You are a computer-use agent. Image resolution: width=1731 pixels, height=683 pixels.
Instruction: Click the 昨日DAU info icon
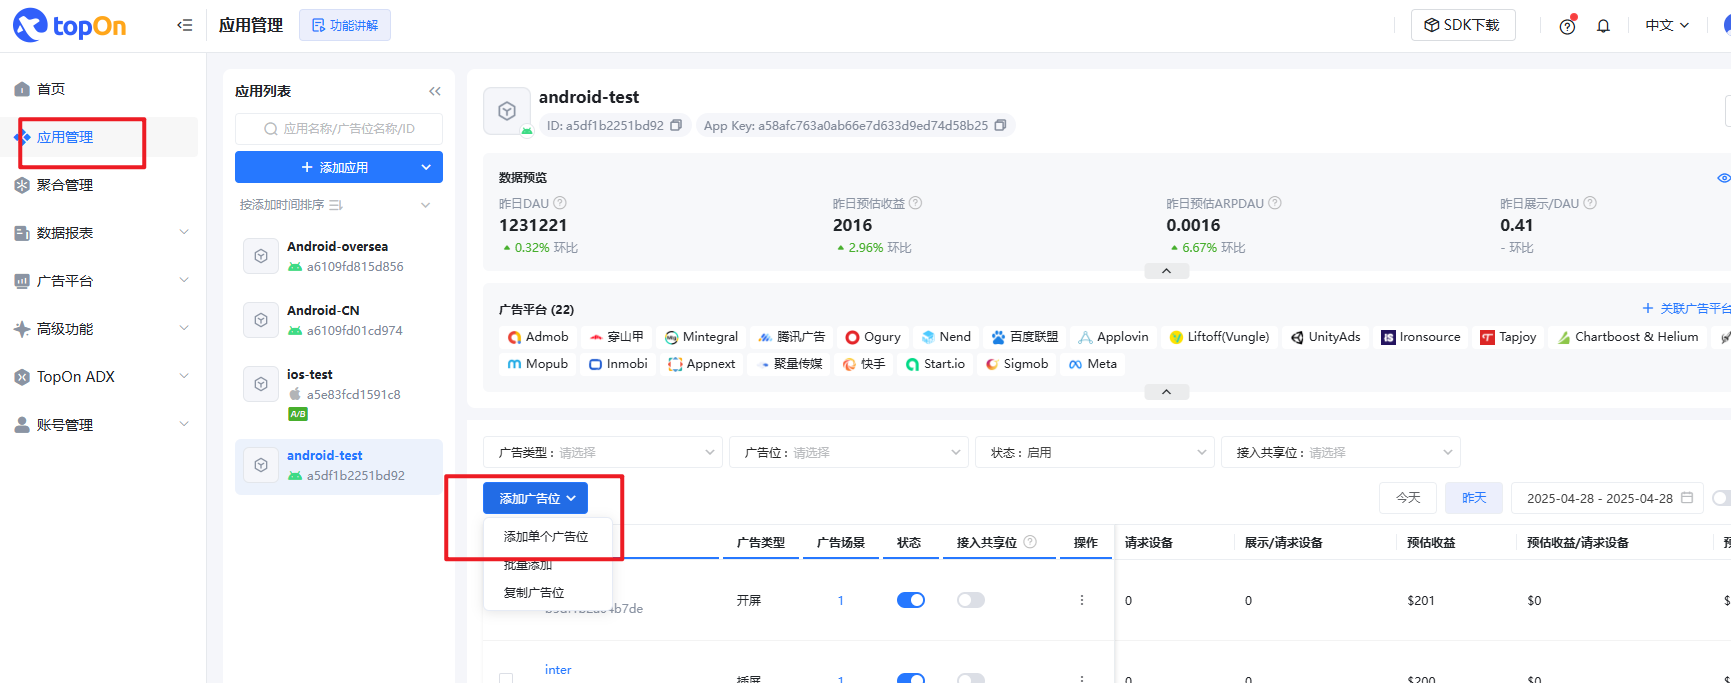pyautogui.click(x=560, y=203)
